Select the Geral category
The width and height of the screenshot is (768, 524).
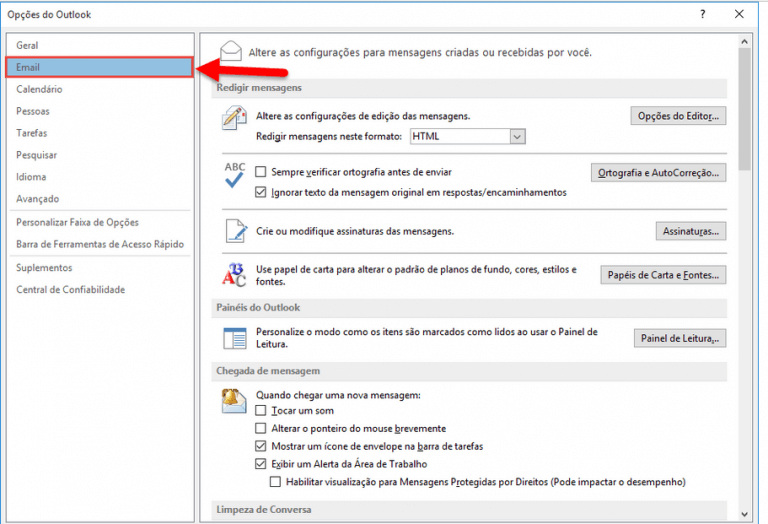(100, 45)
